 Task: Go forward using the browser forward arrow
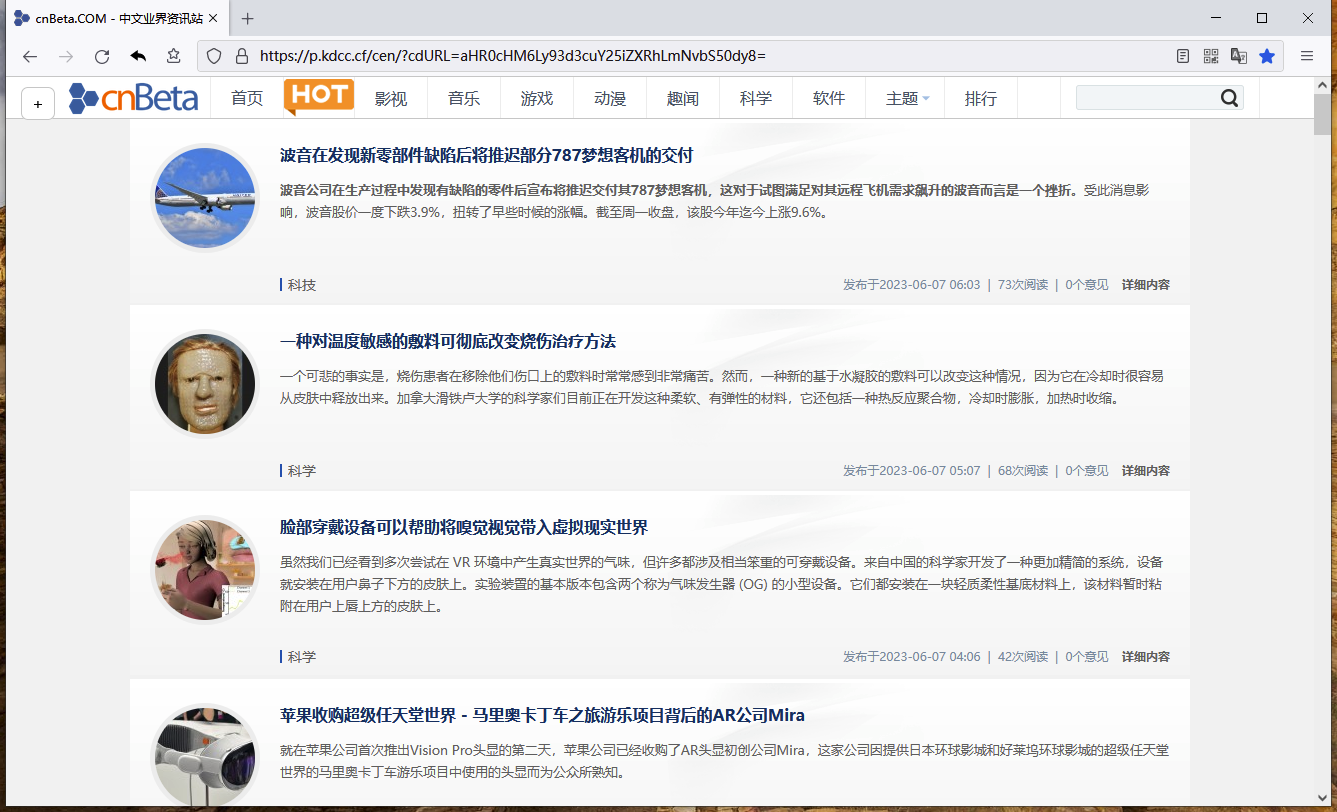point(66,56)
